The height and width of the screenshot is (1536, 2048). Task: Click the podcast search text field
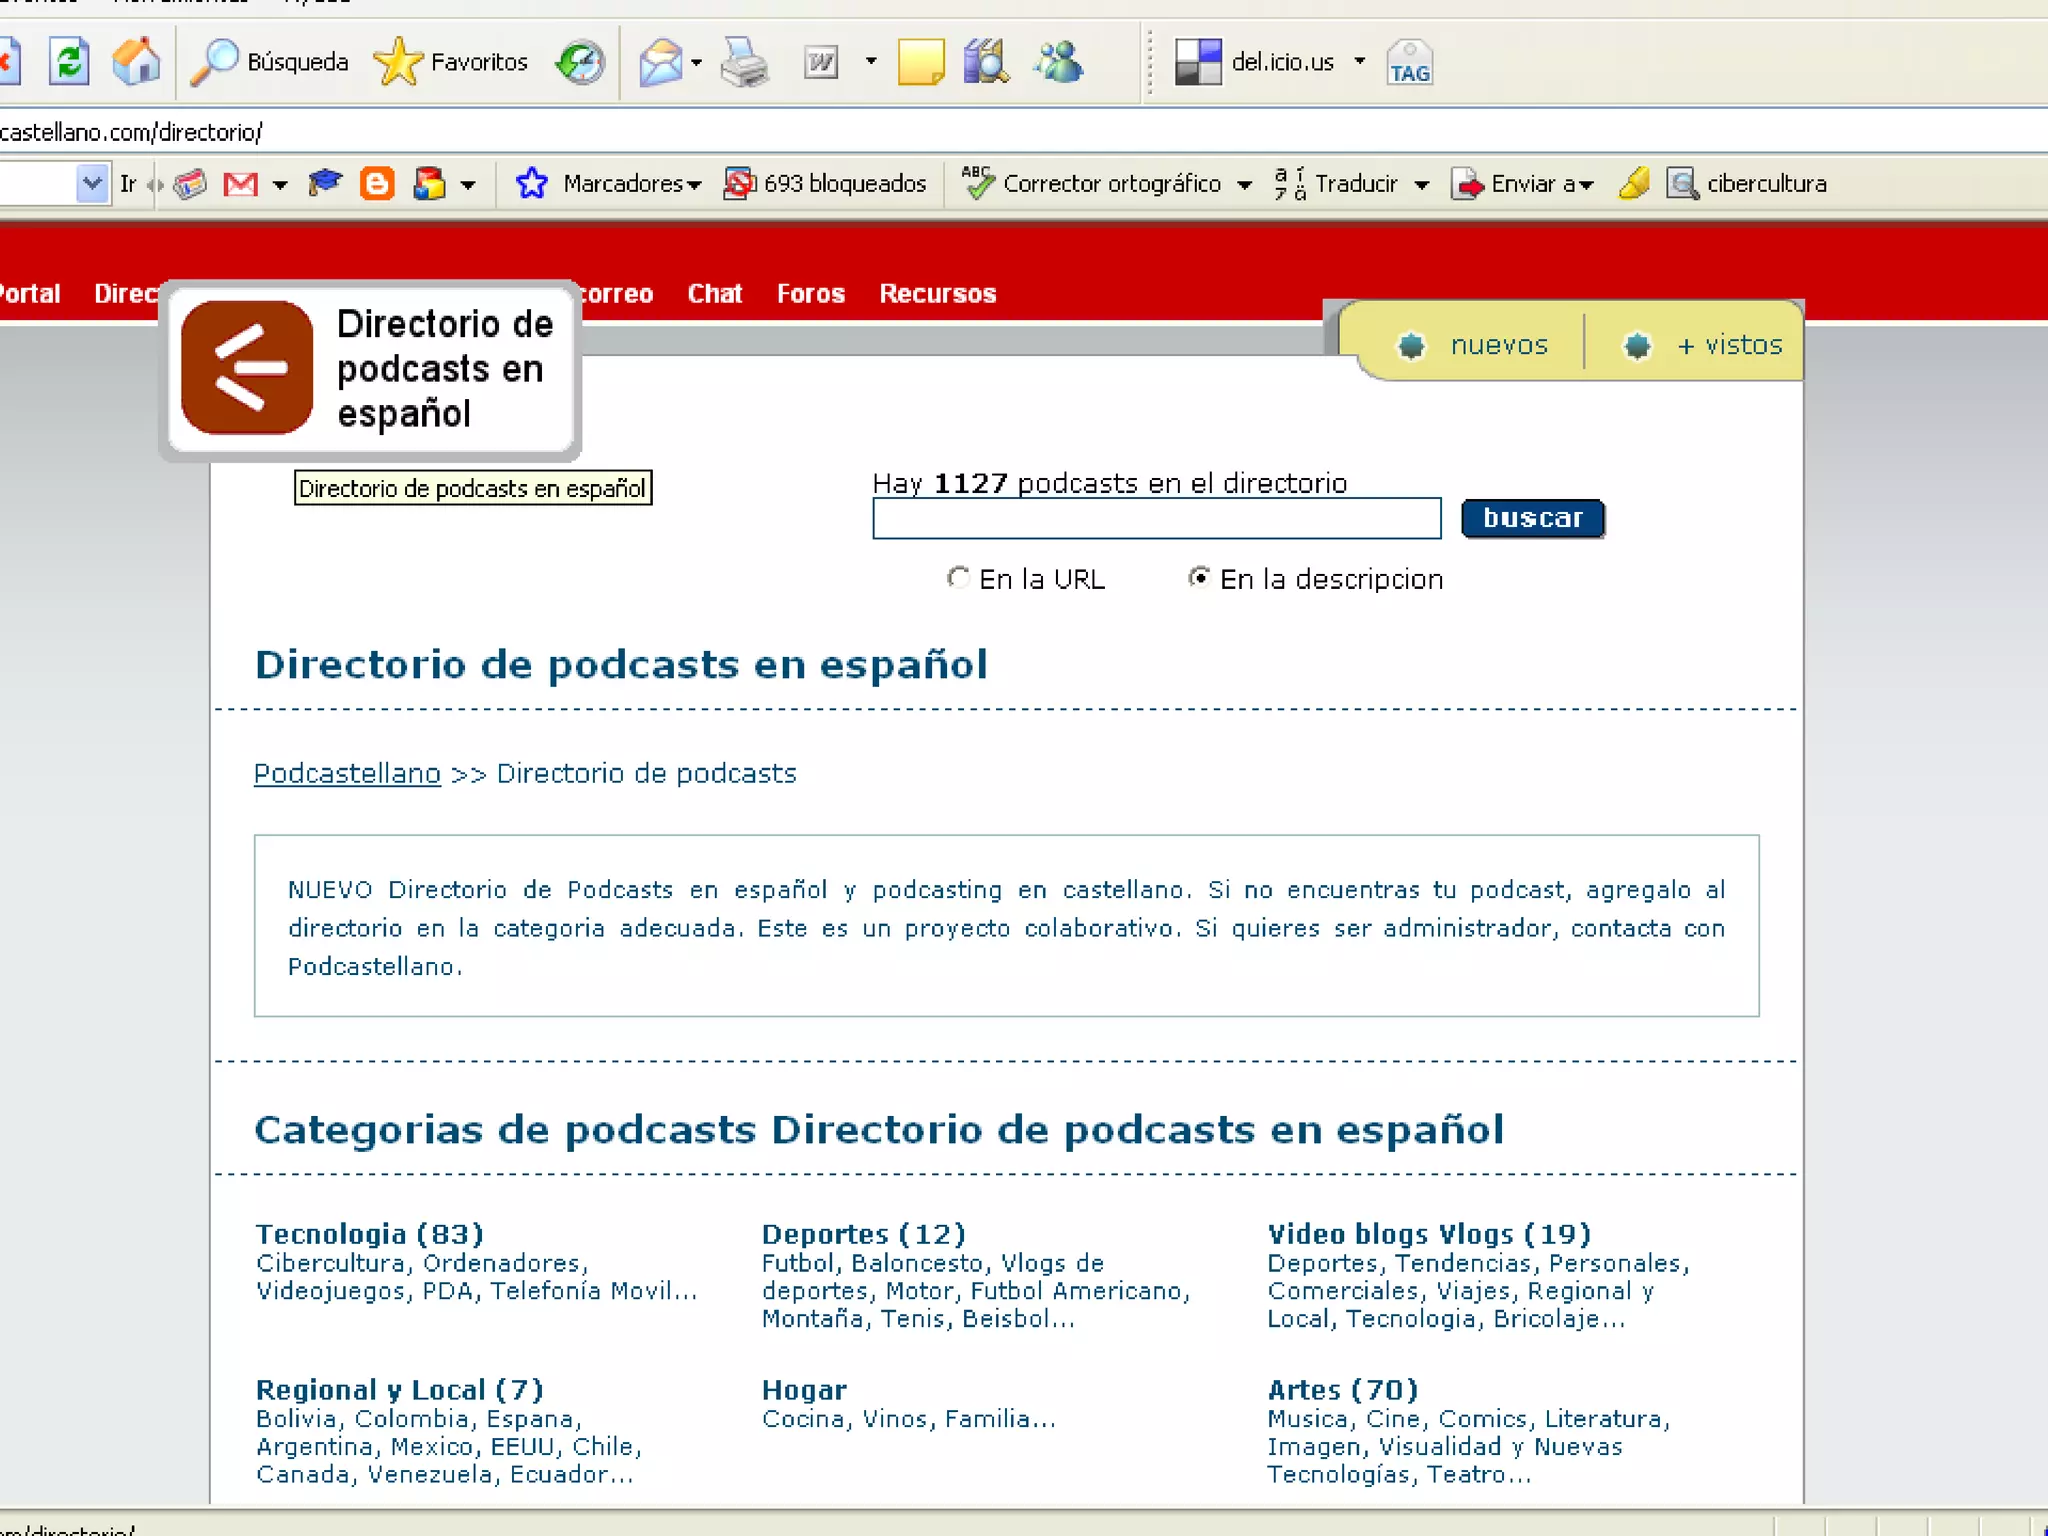[x=1156, y=518]
